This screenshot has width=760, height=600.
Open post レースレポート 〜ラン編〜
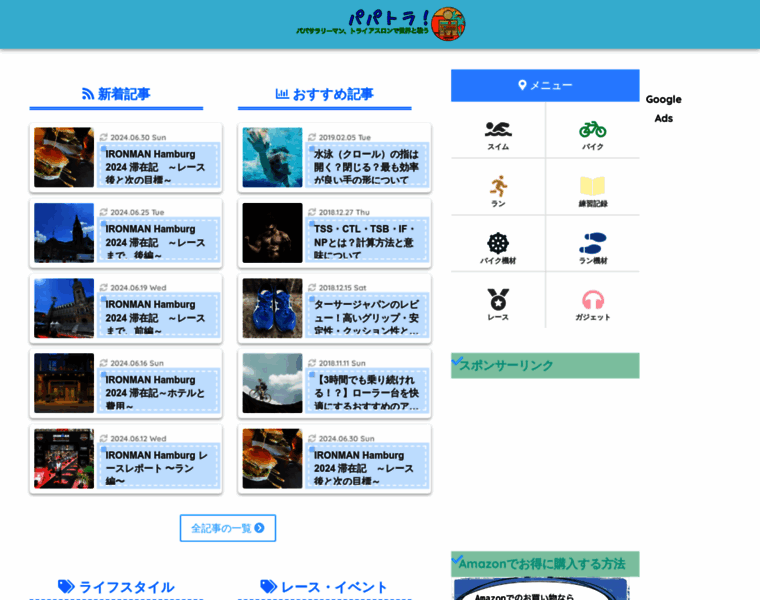[x=126, y=459]
